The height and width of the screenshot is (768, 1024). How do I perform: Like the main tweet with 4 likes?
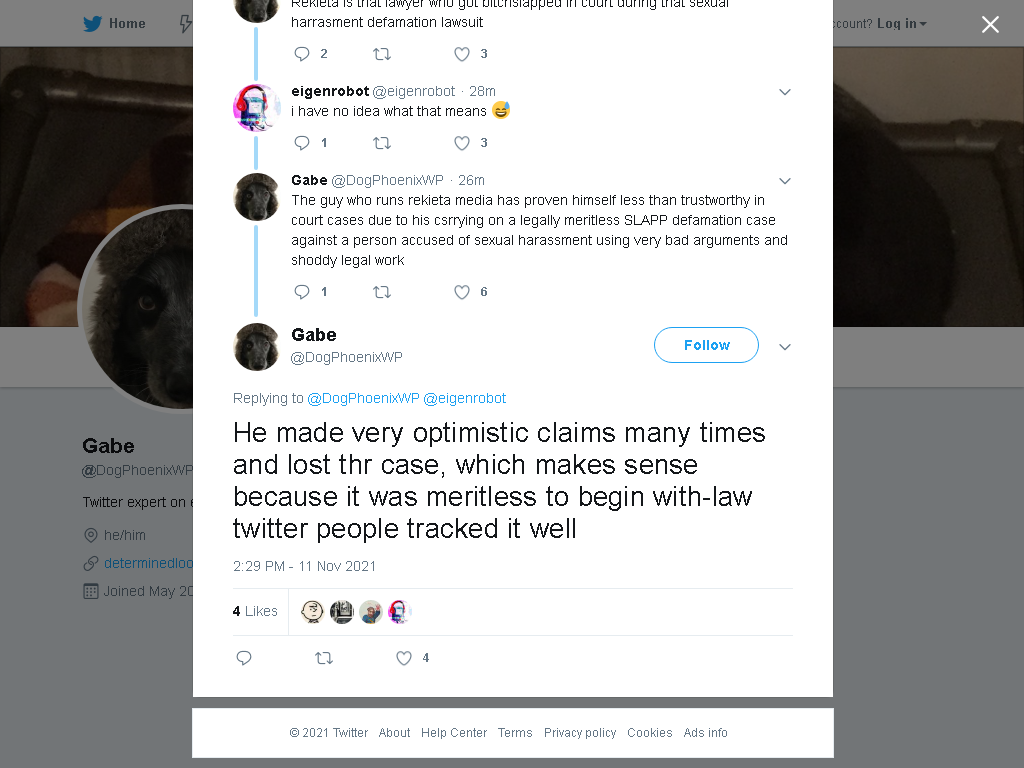tap(404, 658)
